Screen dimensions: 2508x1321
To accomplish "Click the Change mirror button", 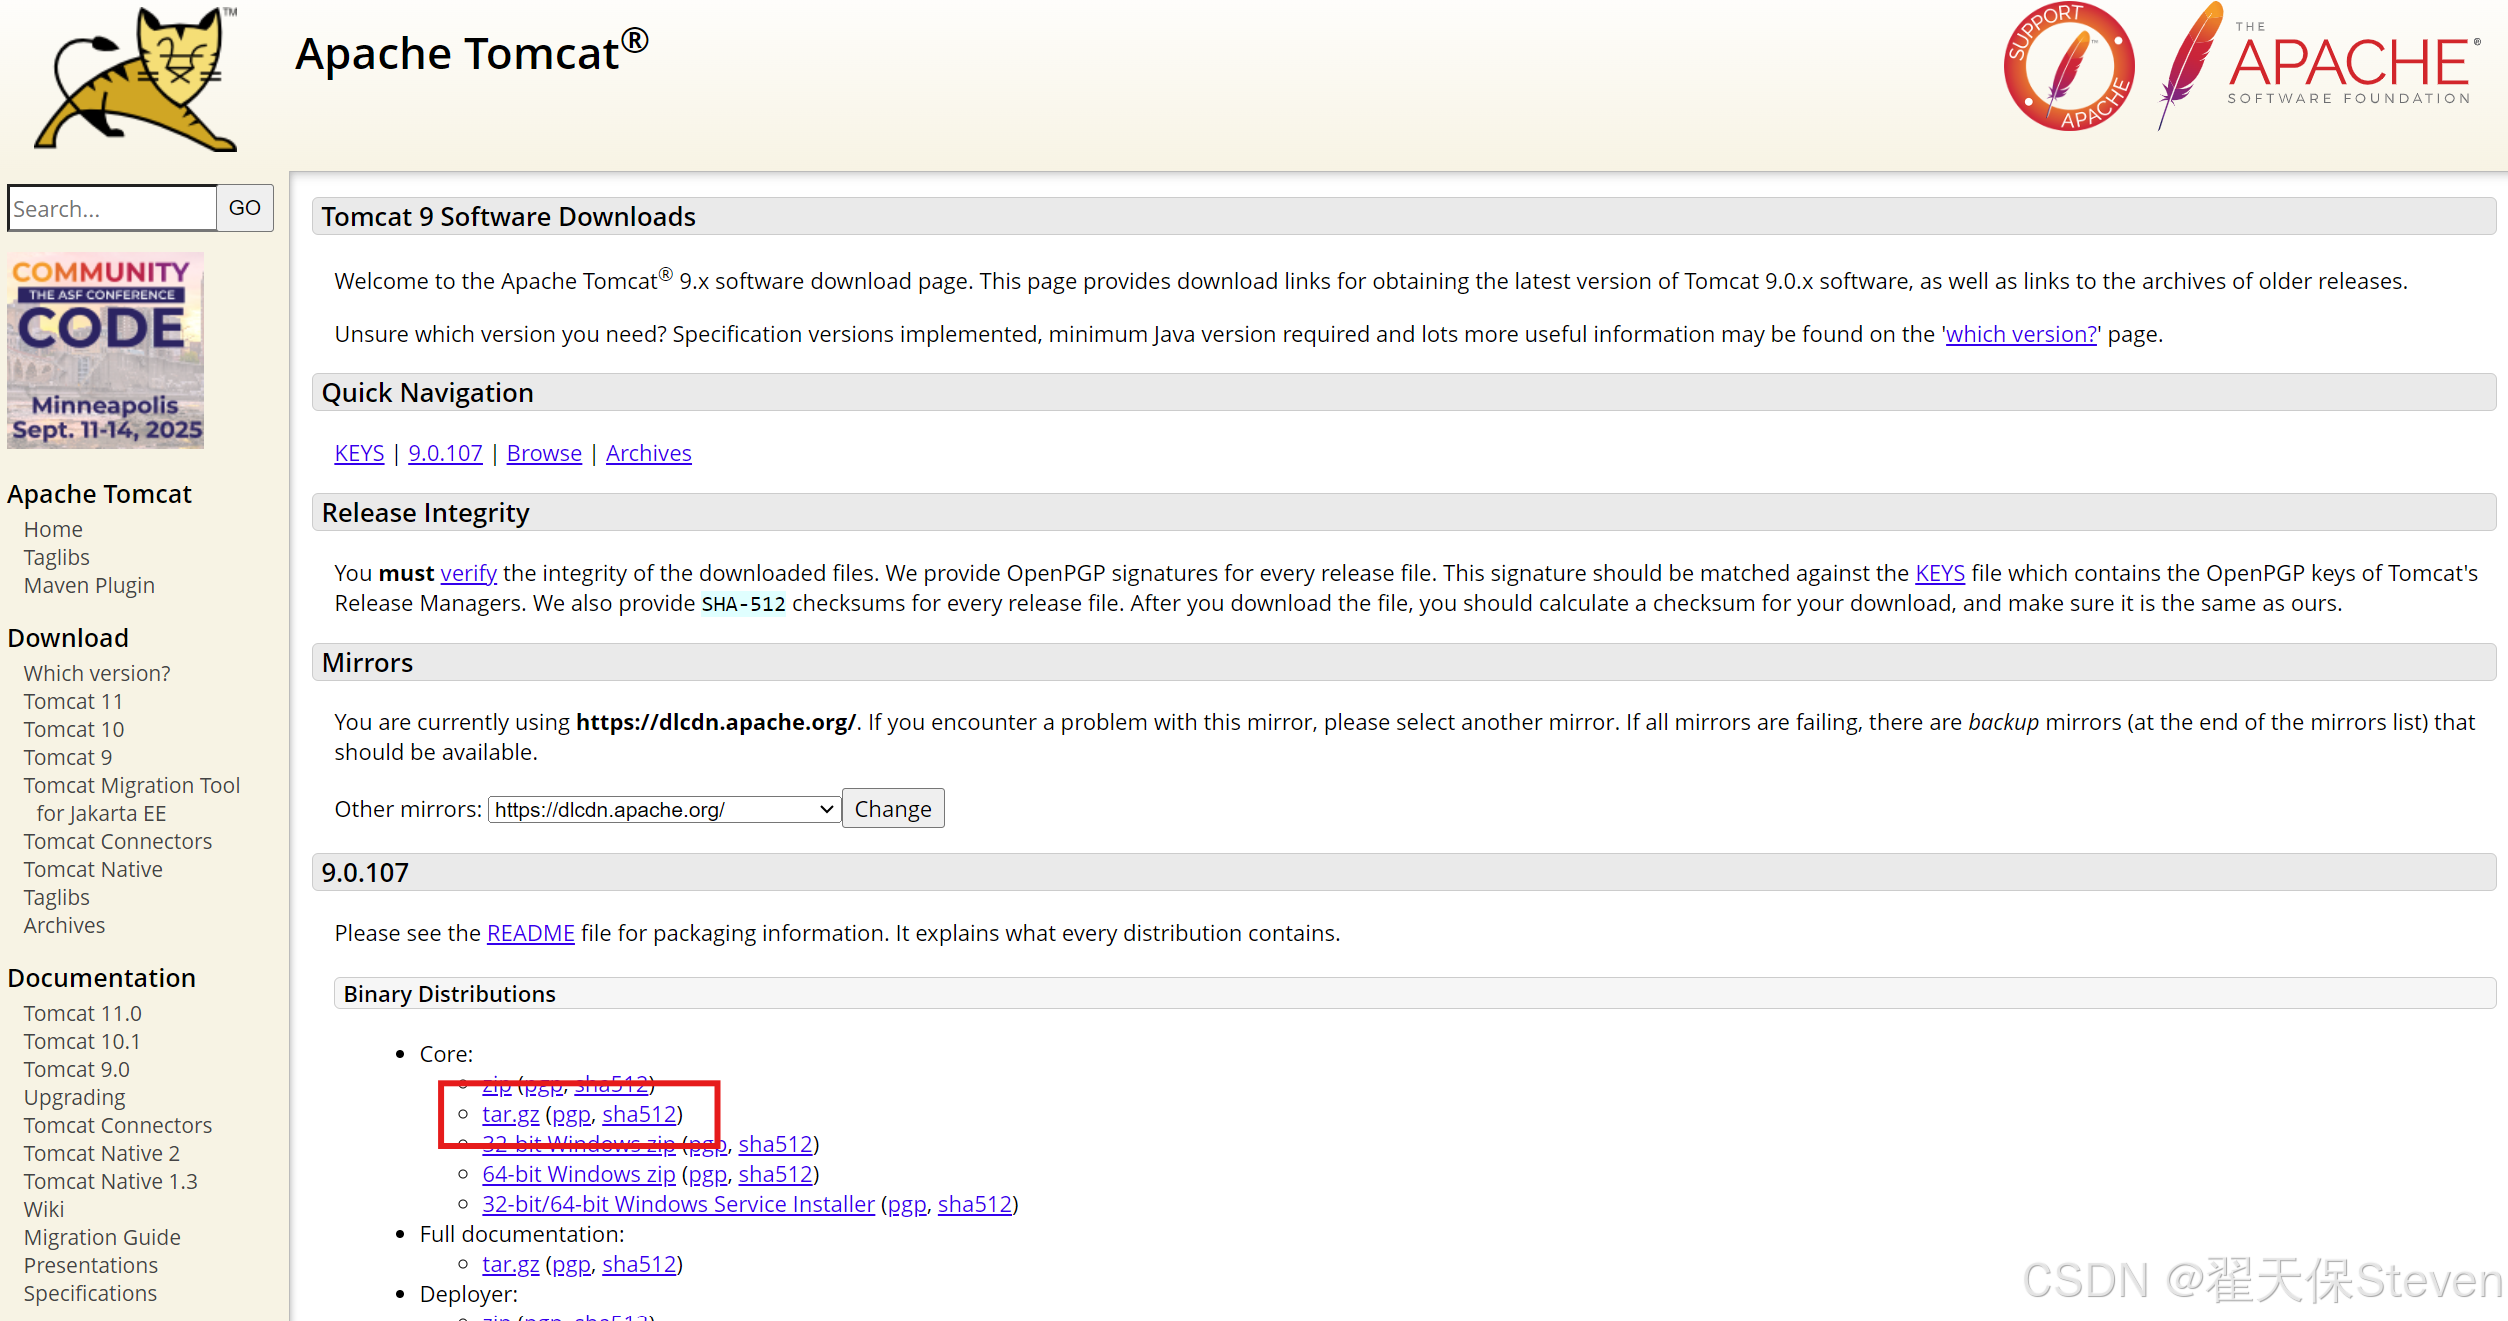I will click(x=893, y=809).
